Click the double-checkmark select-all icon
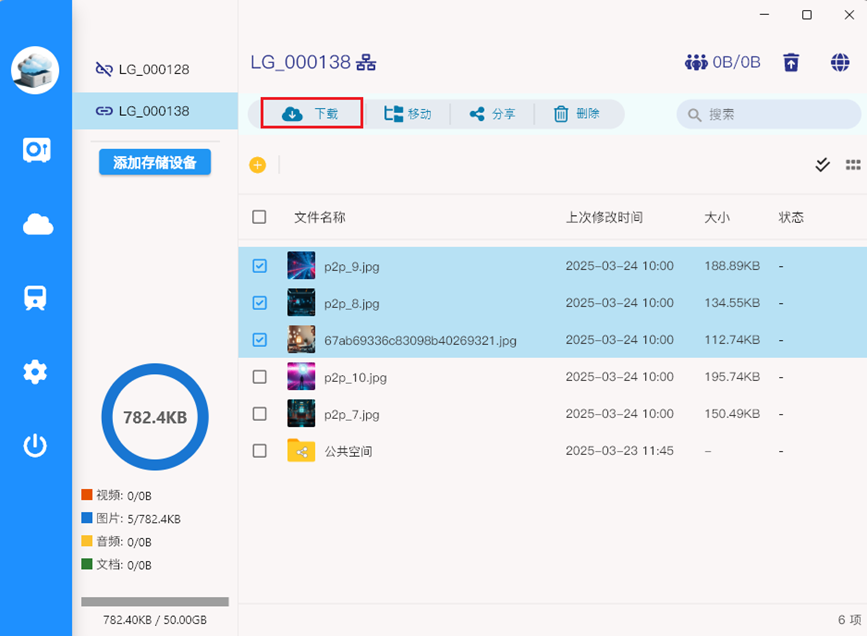 [x=823, y=164]
